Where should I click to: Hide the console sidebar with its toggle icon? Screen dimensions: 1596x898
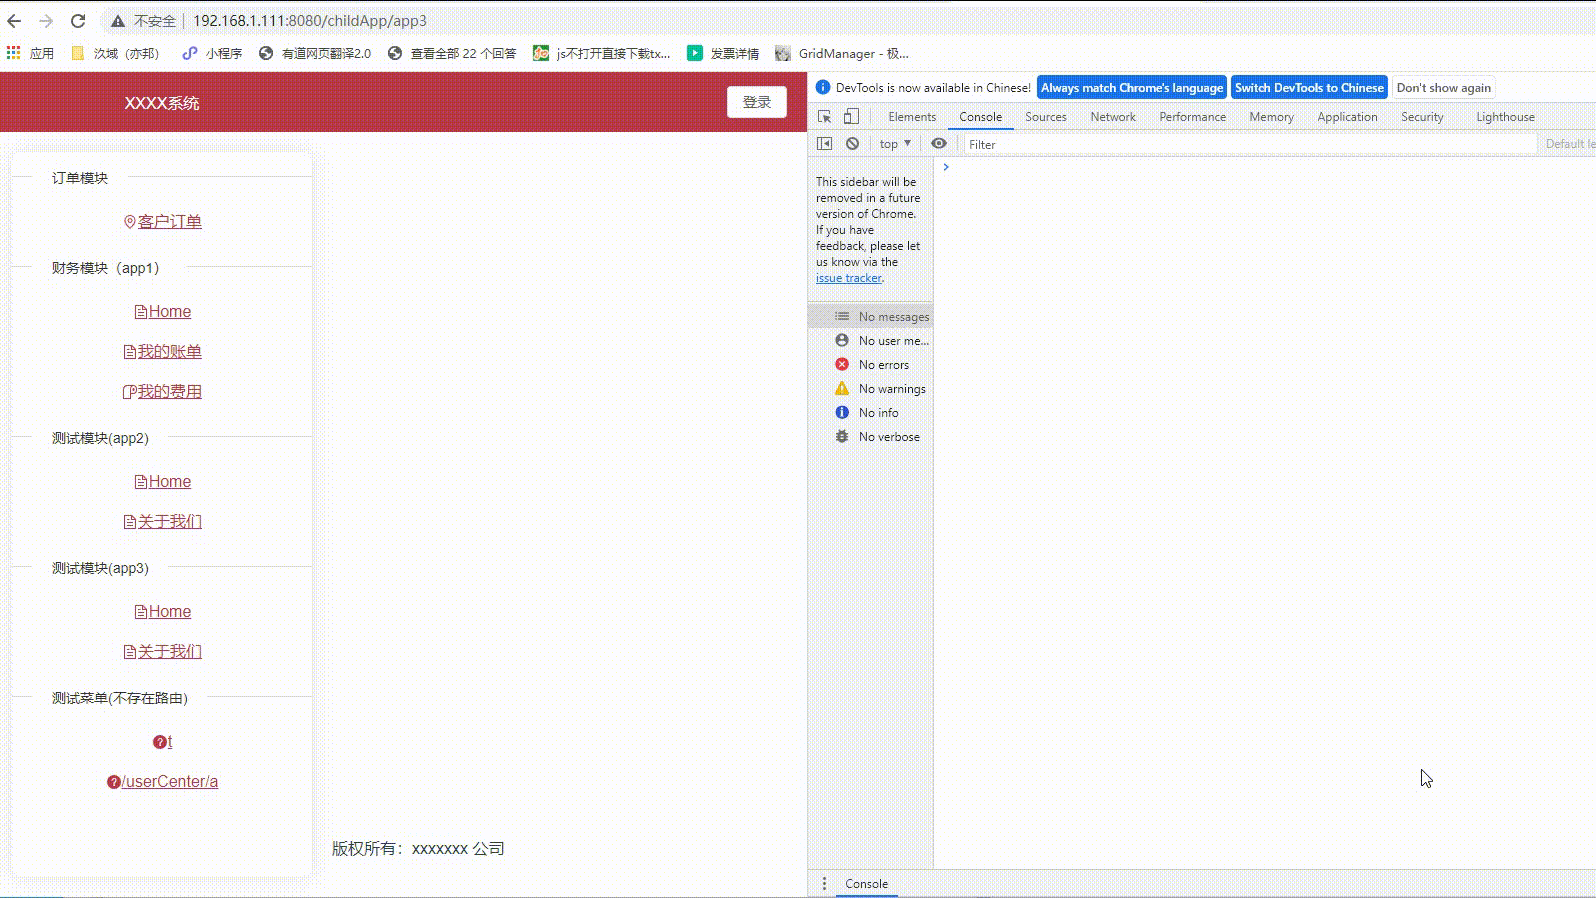825,144
